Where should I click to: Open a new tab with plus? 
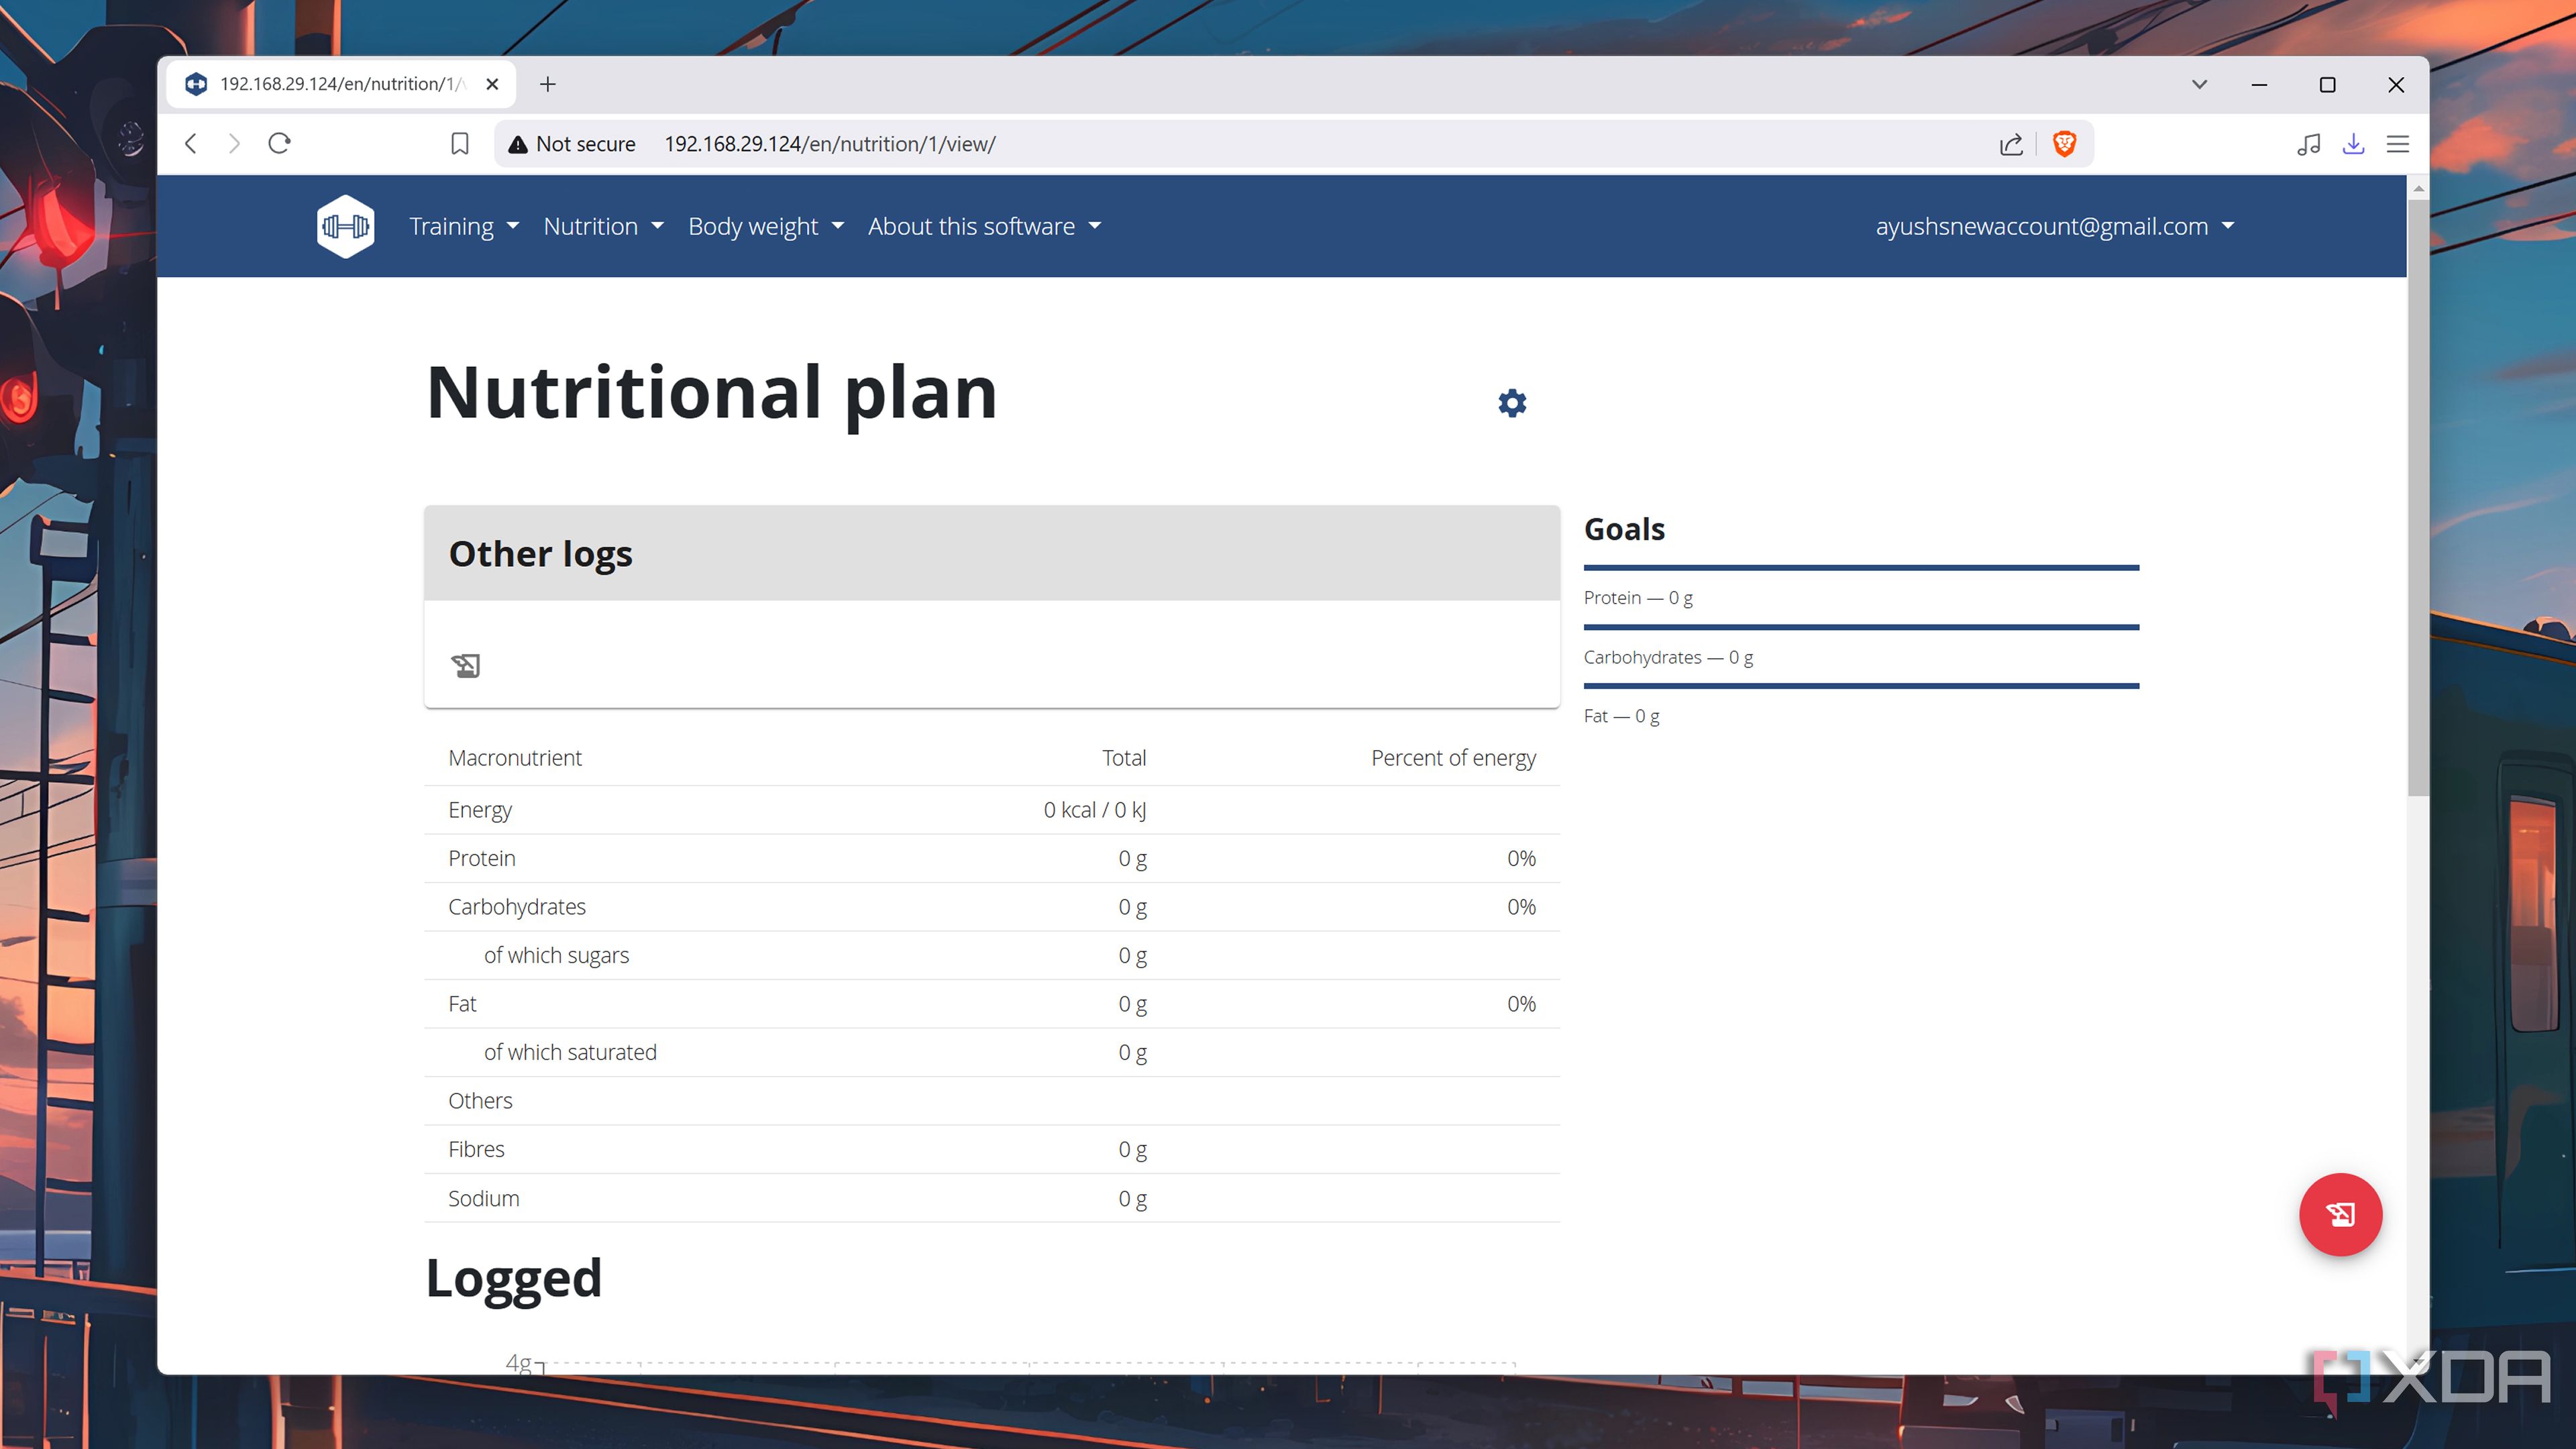pos(547,84)
